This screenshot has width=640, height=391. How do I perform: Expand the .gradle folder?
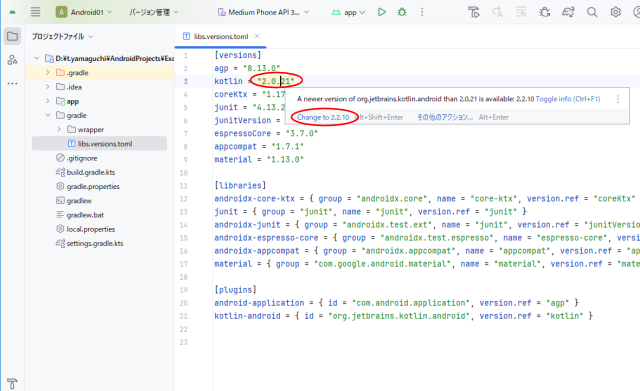48,73
